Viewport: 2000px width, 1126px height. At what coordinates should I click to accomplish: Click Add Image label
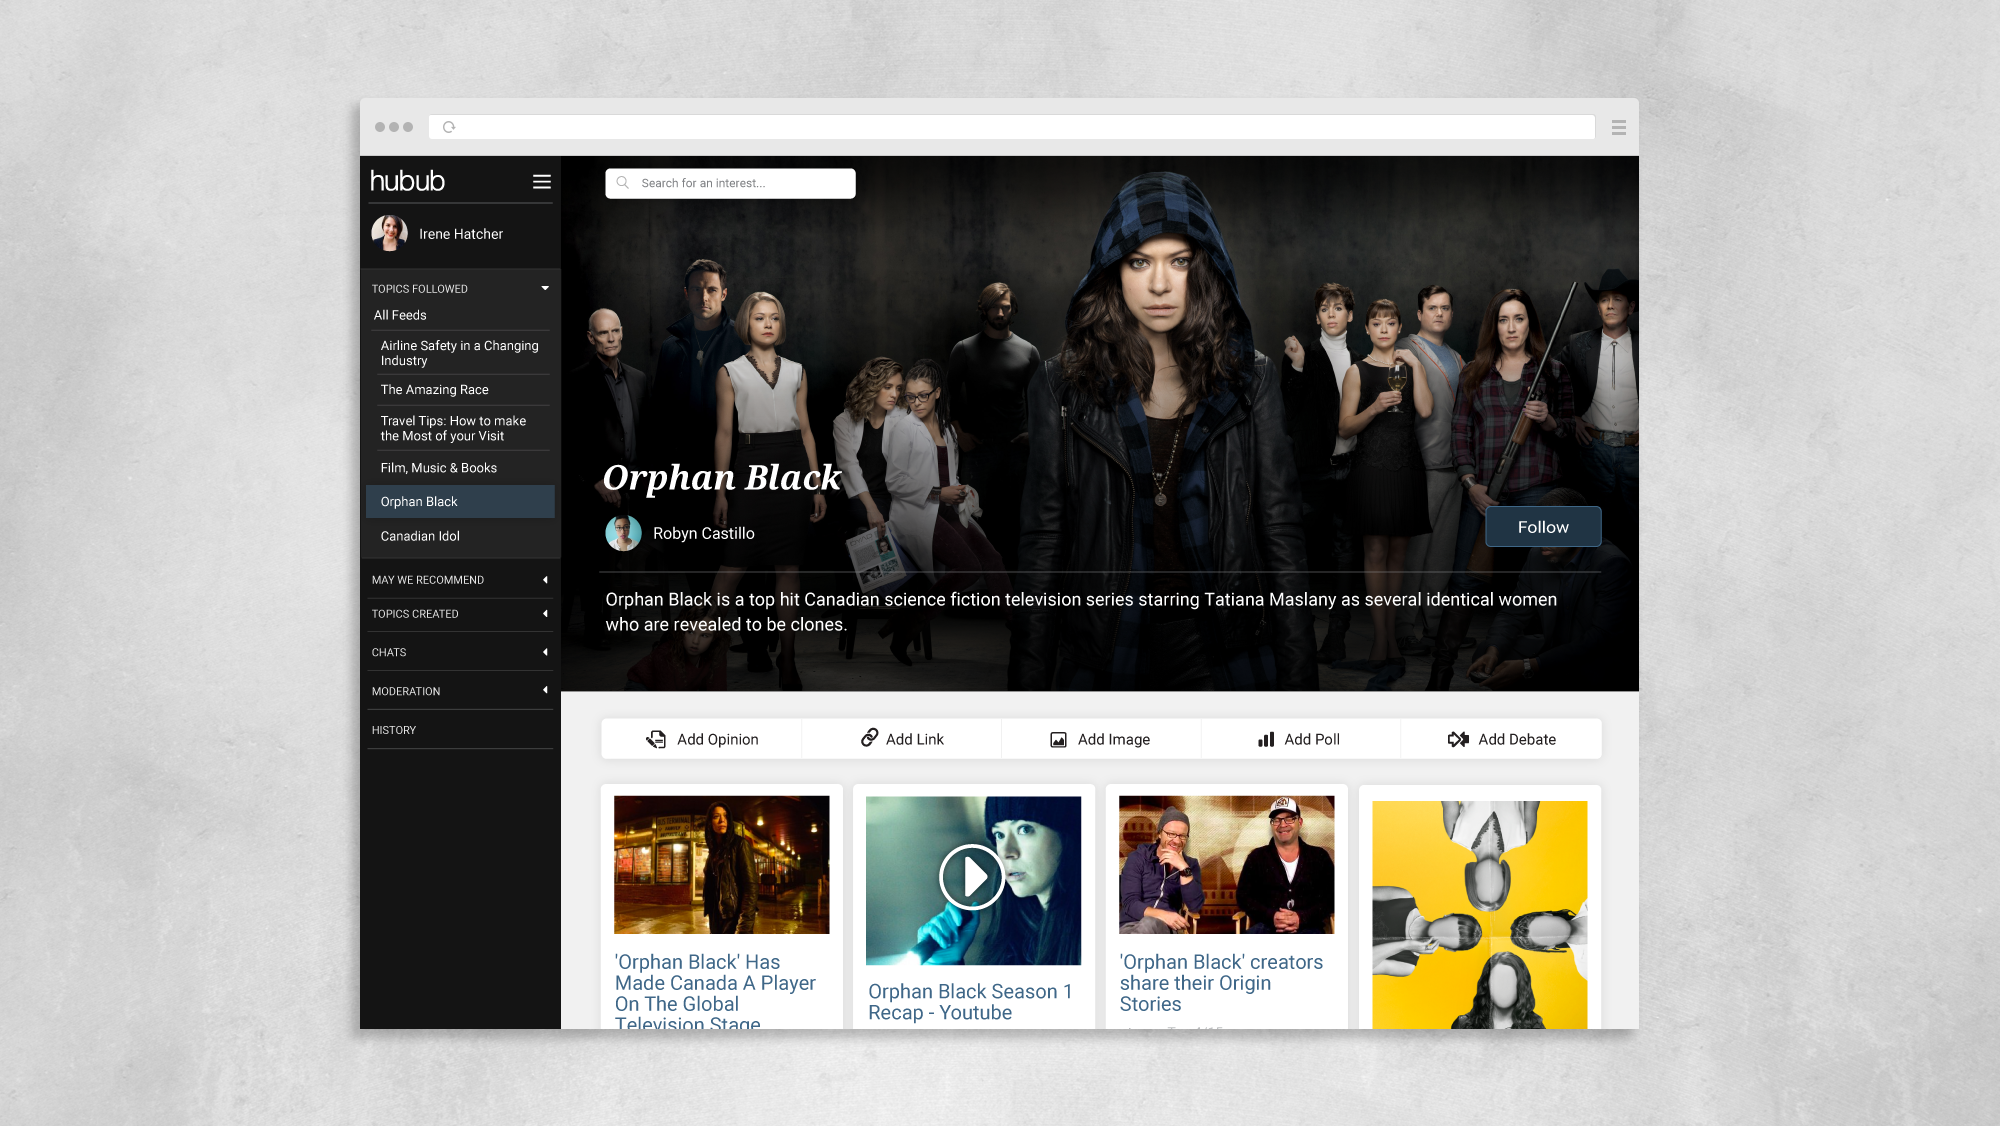(1113, 739)
